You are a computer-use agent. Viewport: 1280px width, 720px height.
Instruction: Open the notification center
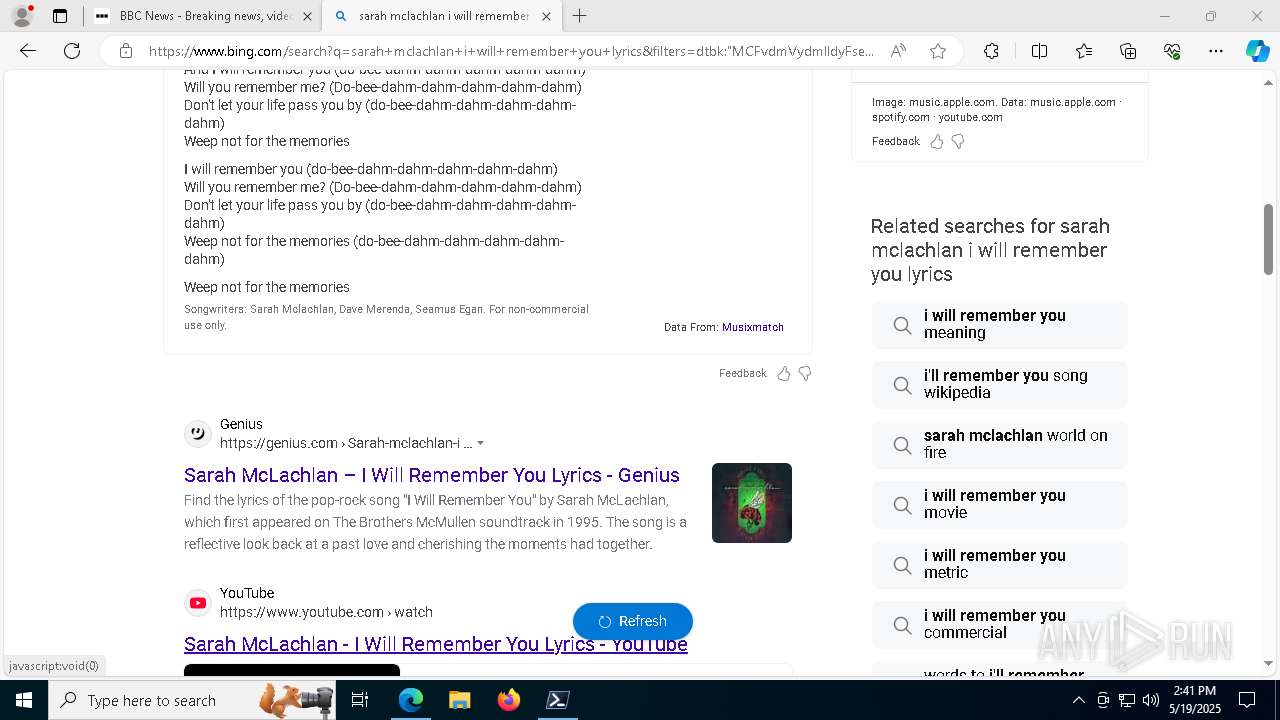1247,700
